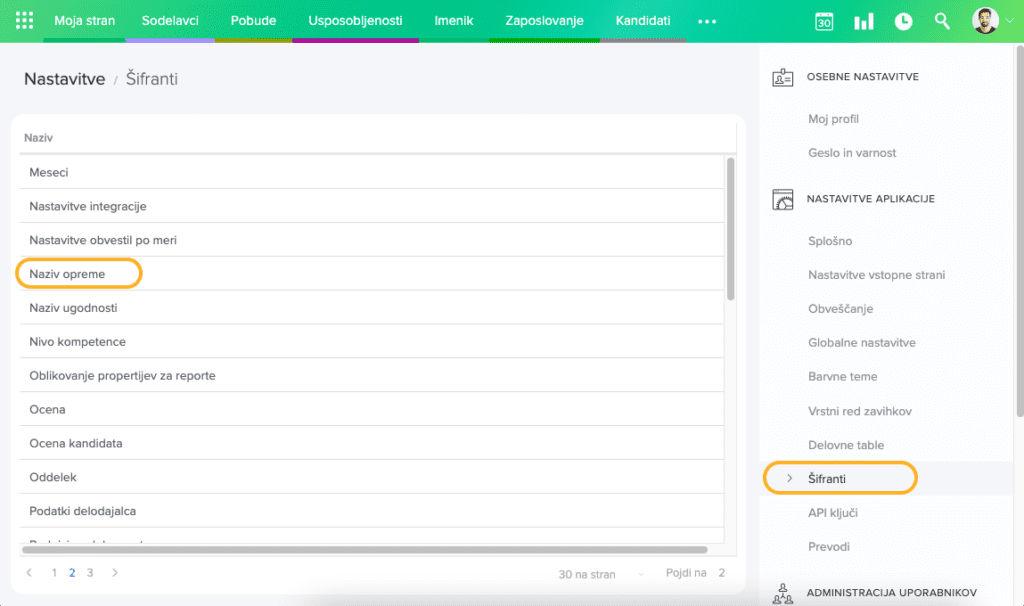Viewport: 1024px width, 606px height.
Task: Click the search magnifier icon
Action: [x=942, y=21]
